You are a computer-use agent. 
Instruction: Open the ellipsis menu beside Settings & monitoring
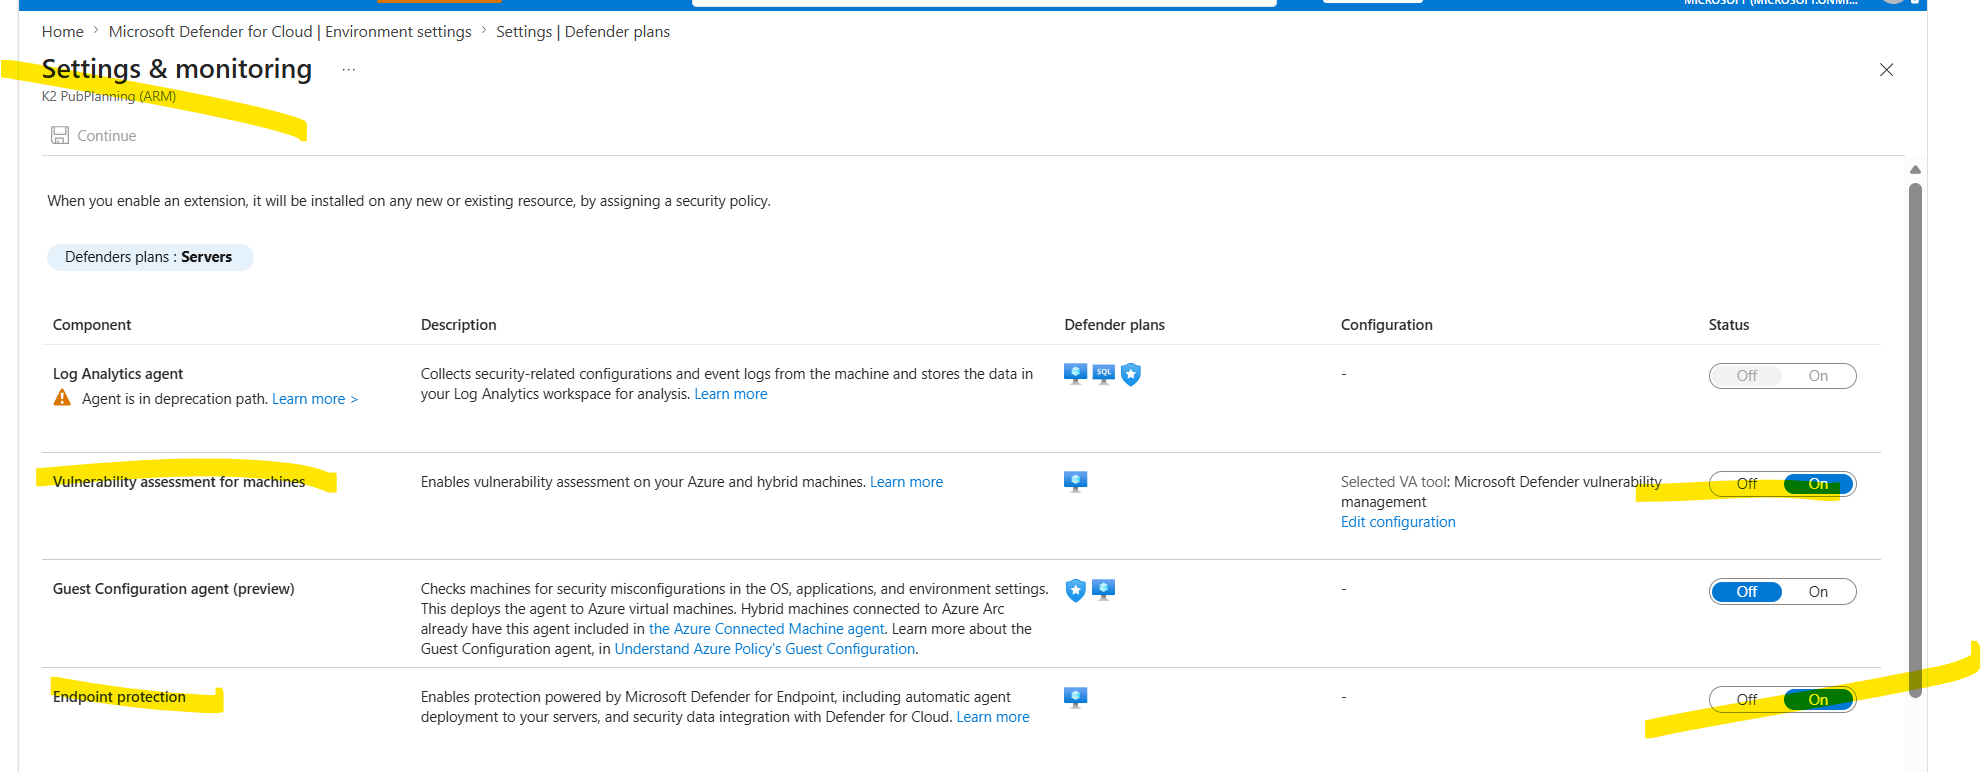pyautogui.click(x=348, y=70)
